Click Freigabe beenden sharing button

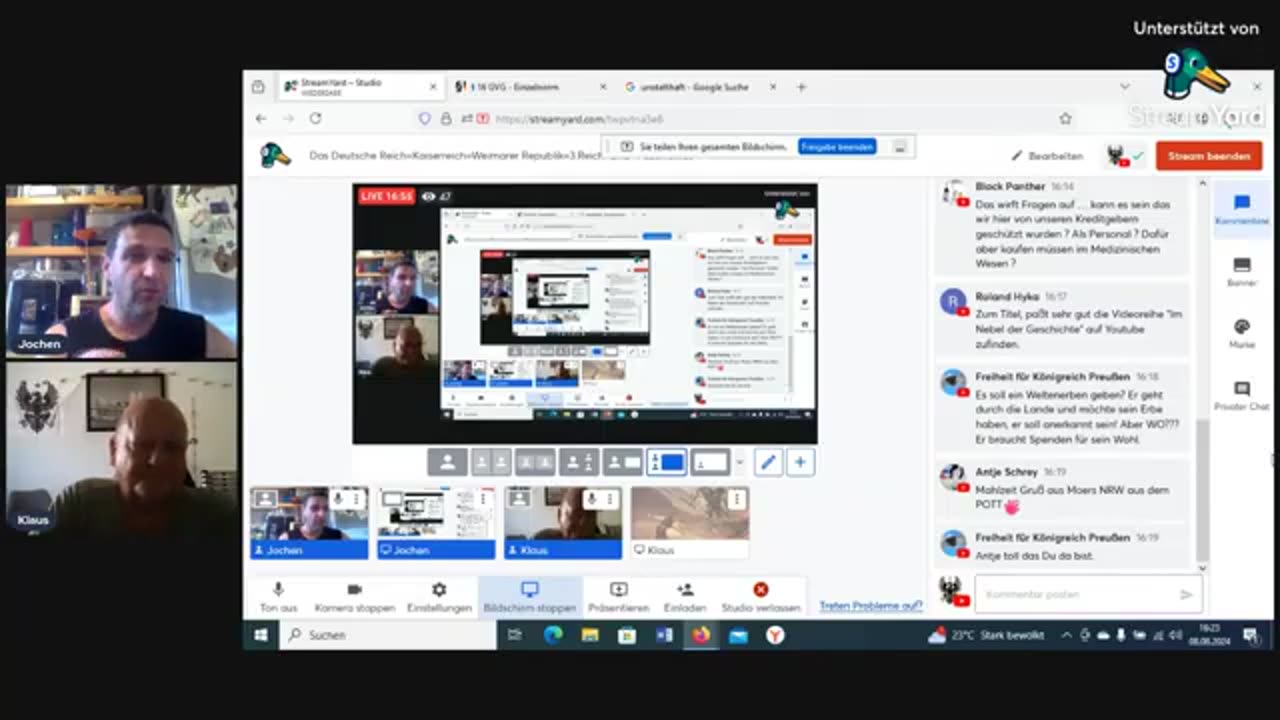click(x=837, y=147)
